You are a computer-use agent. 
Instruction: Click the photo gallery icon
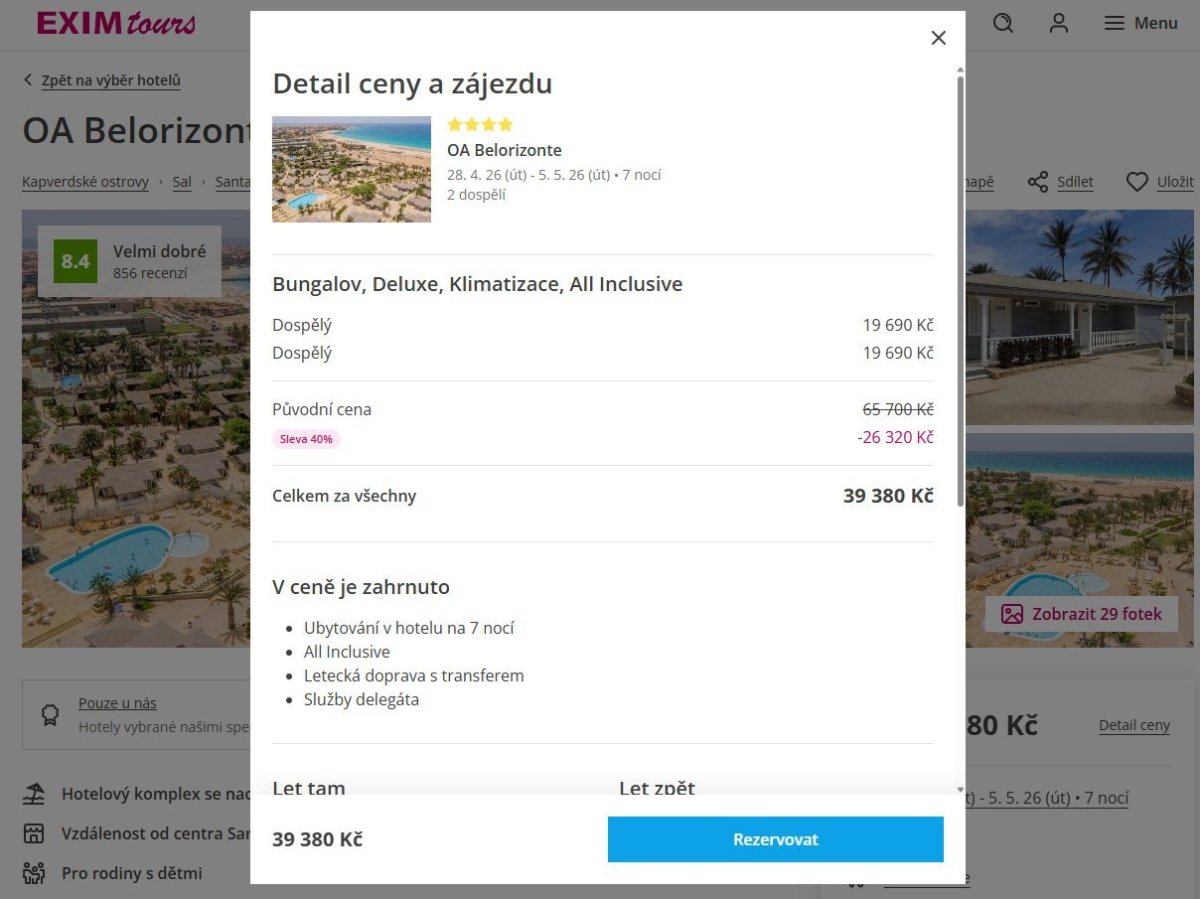1012,614
